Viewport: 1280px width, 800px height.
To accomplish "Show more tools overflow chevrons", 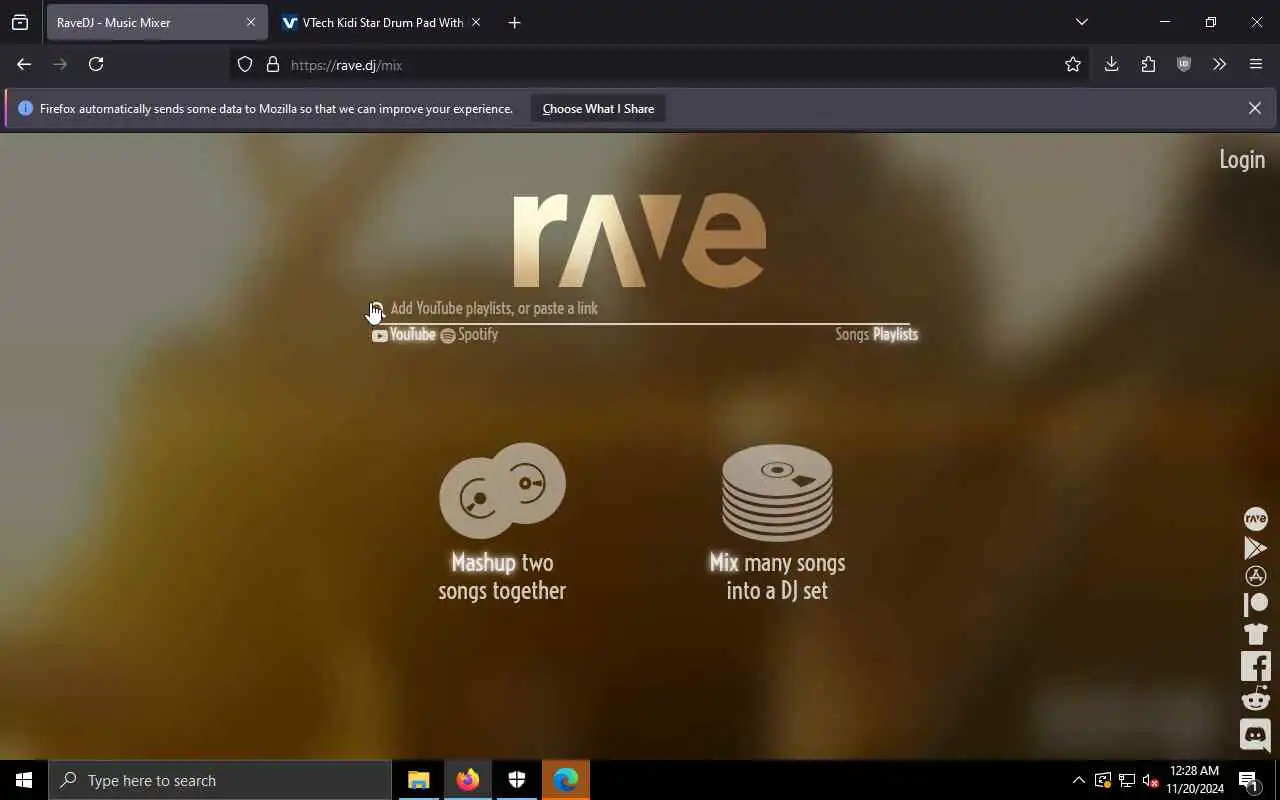I will tap(1219, 64).
